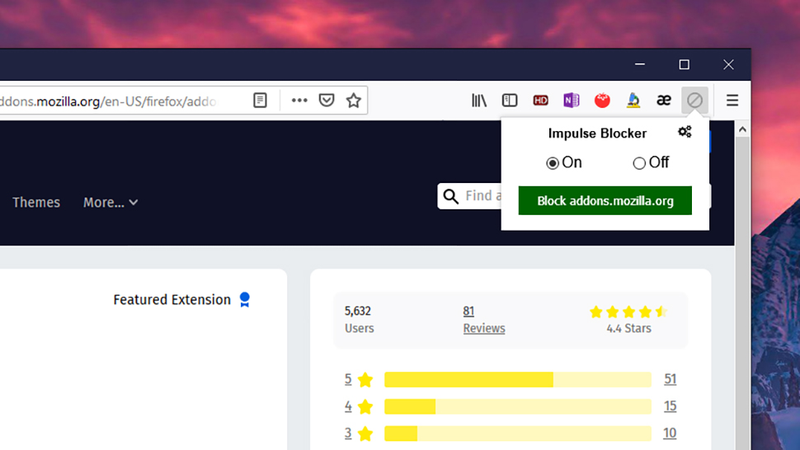This screenshot has height=450, width=800.
Task: Click the search magnifier icon
Action: [x=451, y=196]
